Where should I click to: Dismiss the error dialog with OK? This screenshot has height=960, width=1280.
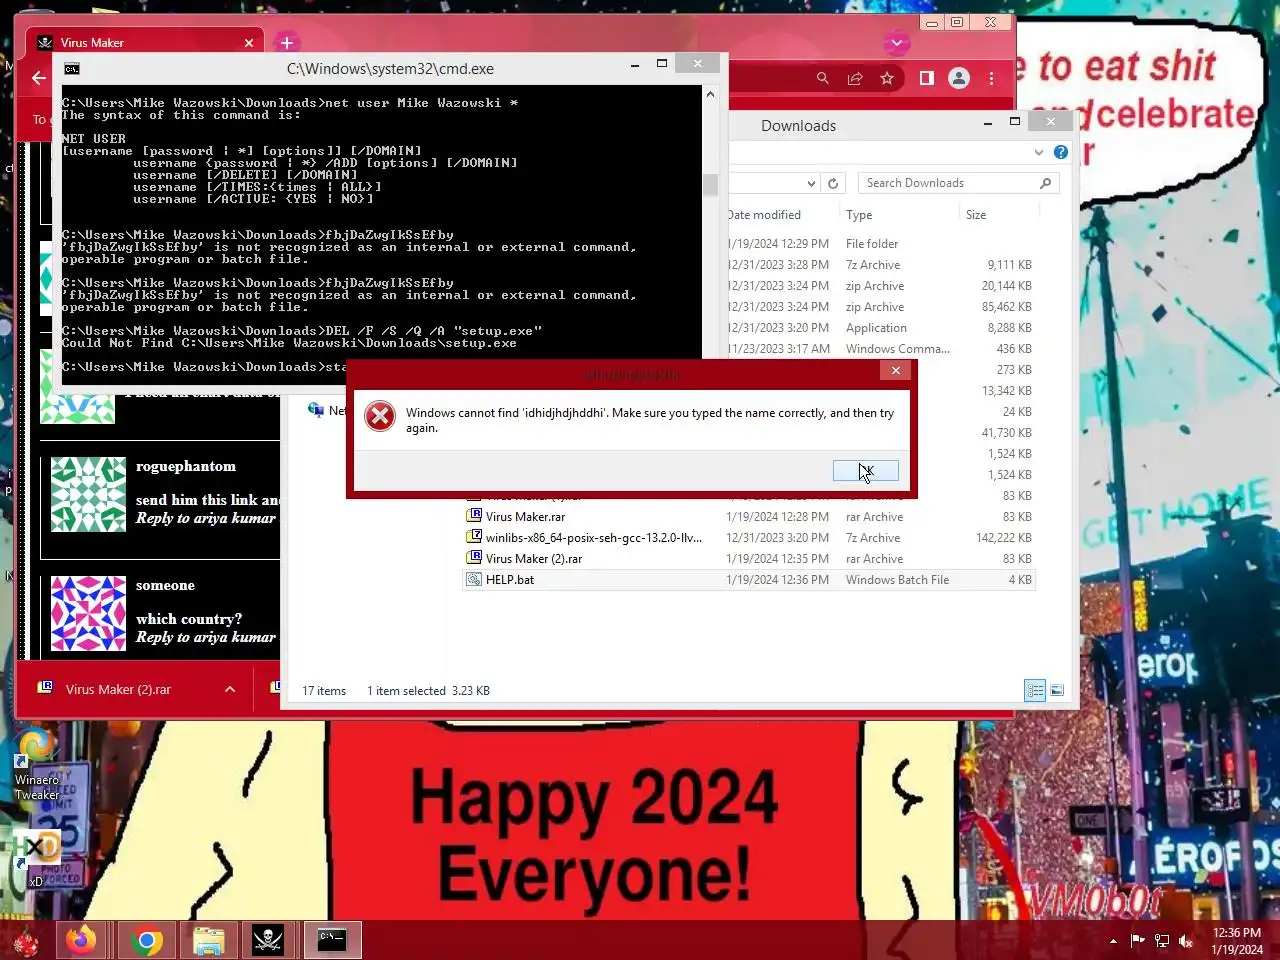point(865,471)
